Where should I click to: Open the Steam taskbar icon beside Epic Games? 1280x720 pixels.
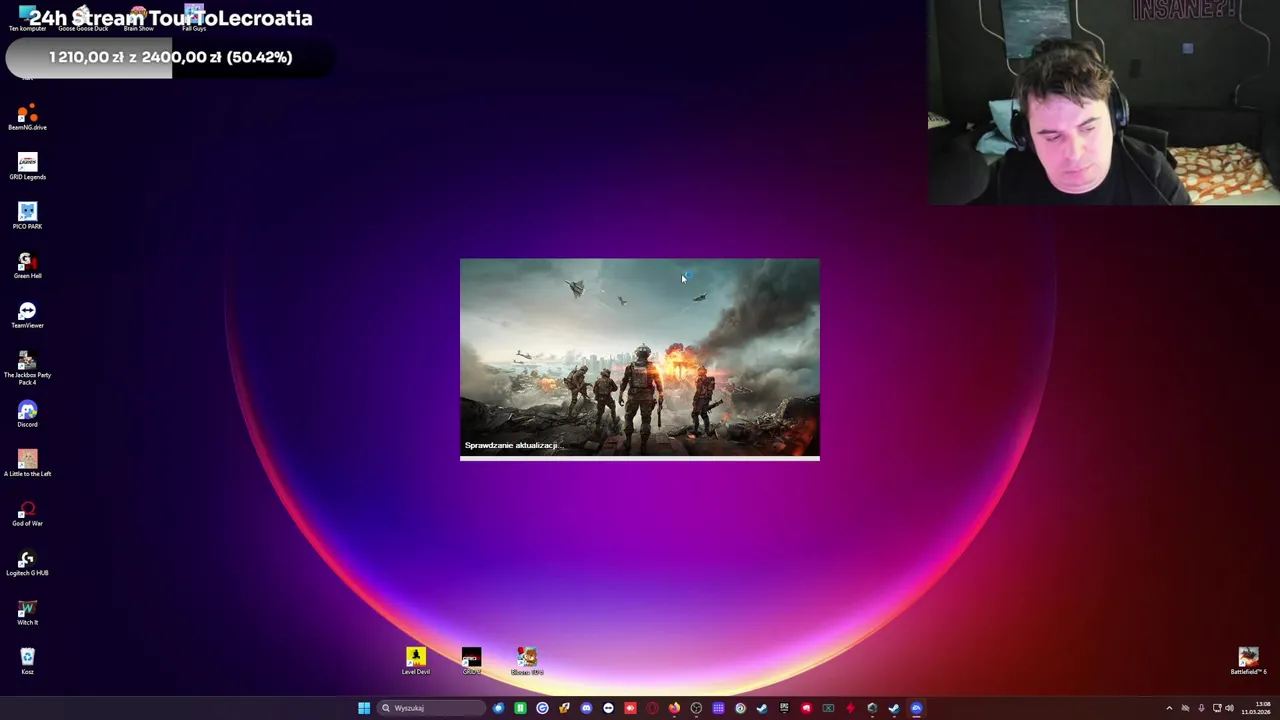click(762, 708)
